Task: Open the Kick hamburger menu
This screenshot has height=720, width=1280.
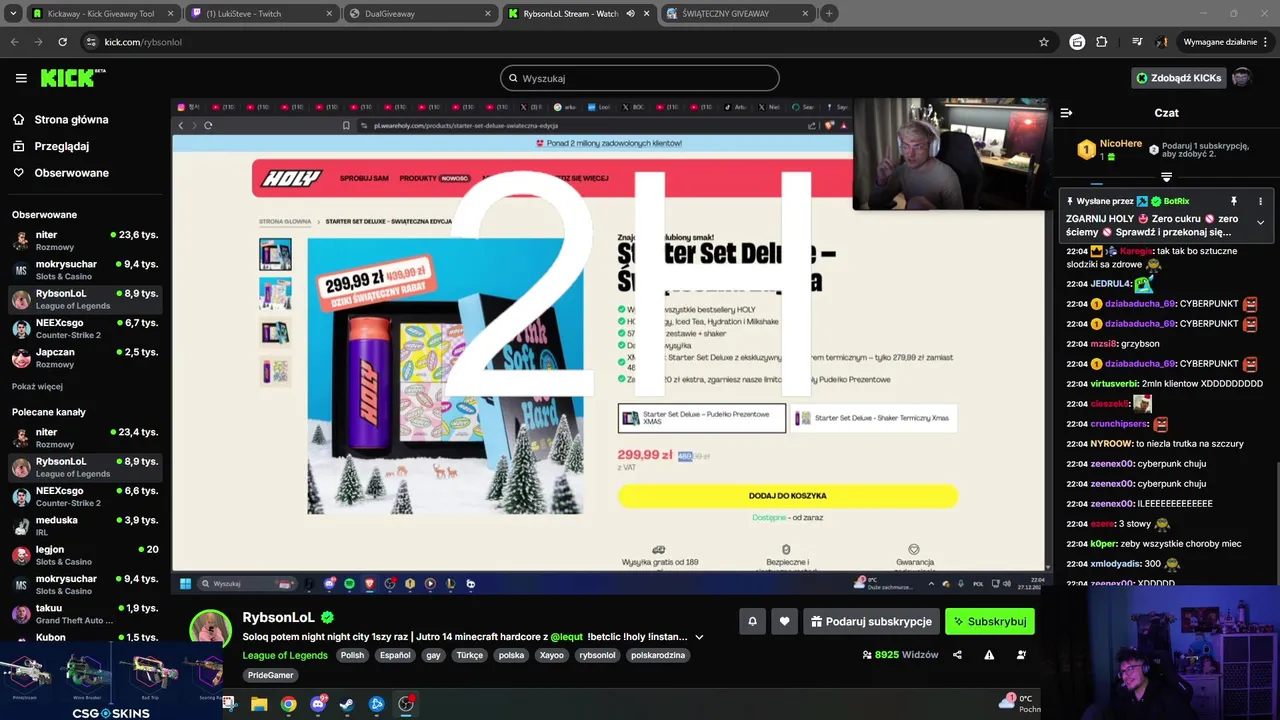Action: 21,78
